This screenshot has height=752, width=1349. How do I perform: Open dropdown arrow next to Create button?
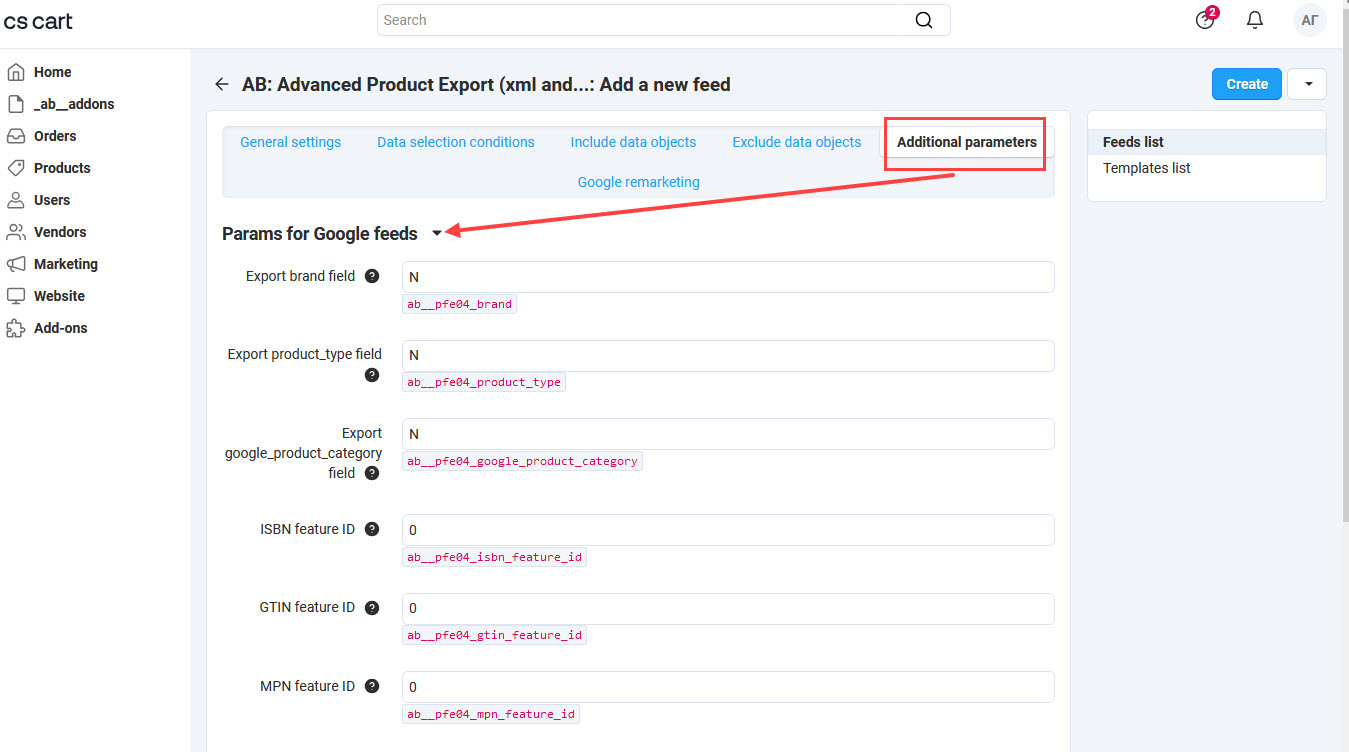click(1308, 85)
